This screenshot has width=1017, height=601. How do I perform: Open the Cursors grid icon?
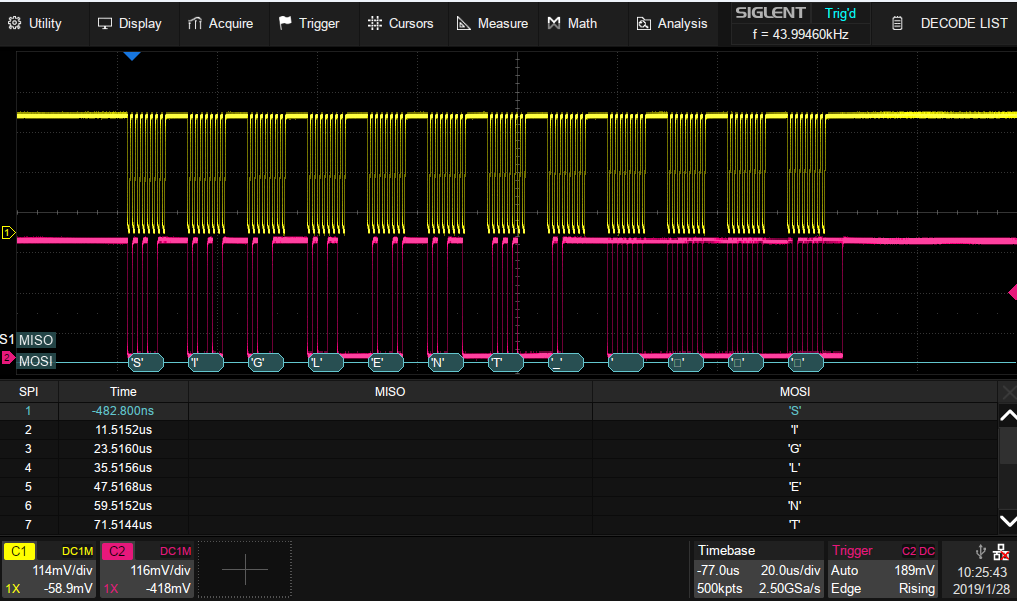click(375, 23)
